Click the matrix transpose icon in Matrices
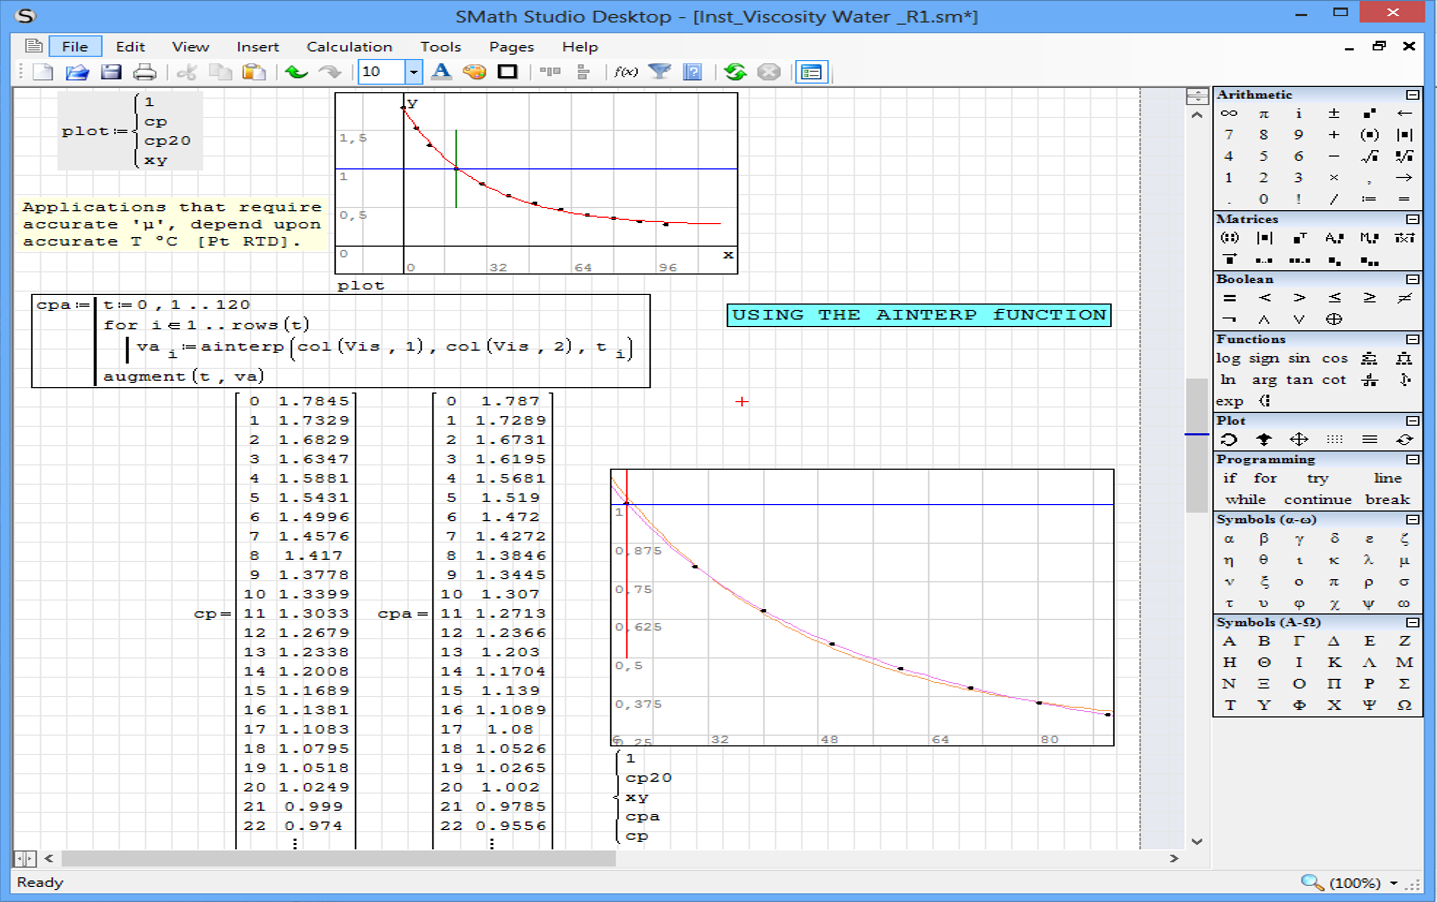 (x=1299, y=238)
